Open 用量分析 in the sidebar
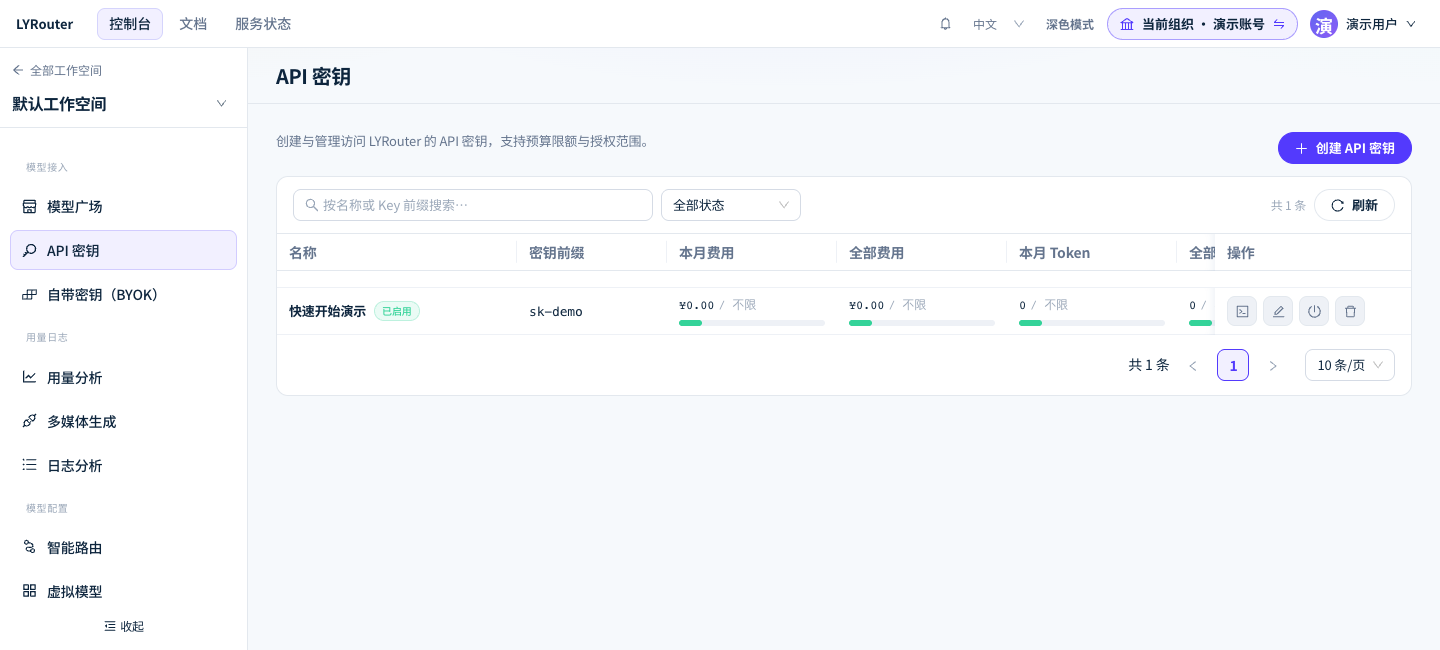 [x=123, y=378]
